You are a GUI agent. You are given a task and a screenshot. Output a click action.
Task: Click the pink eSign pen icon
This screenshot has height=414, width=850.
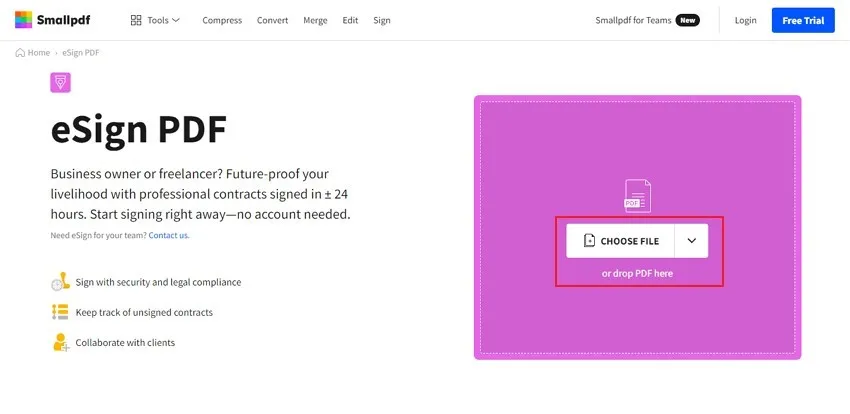61,82
